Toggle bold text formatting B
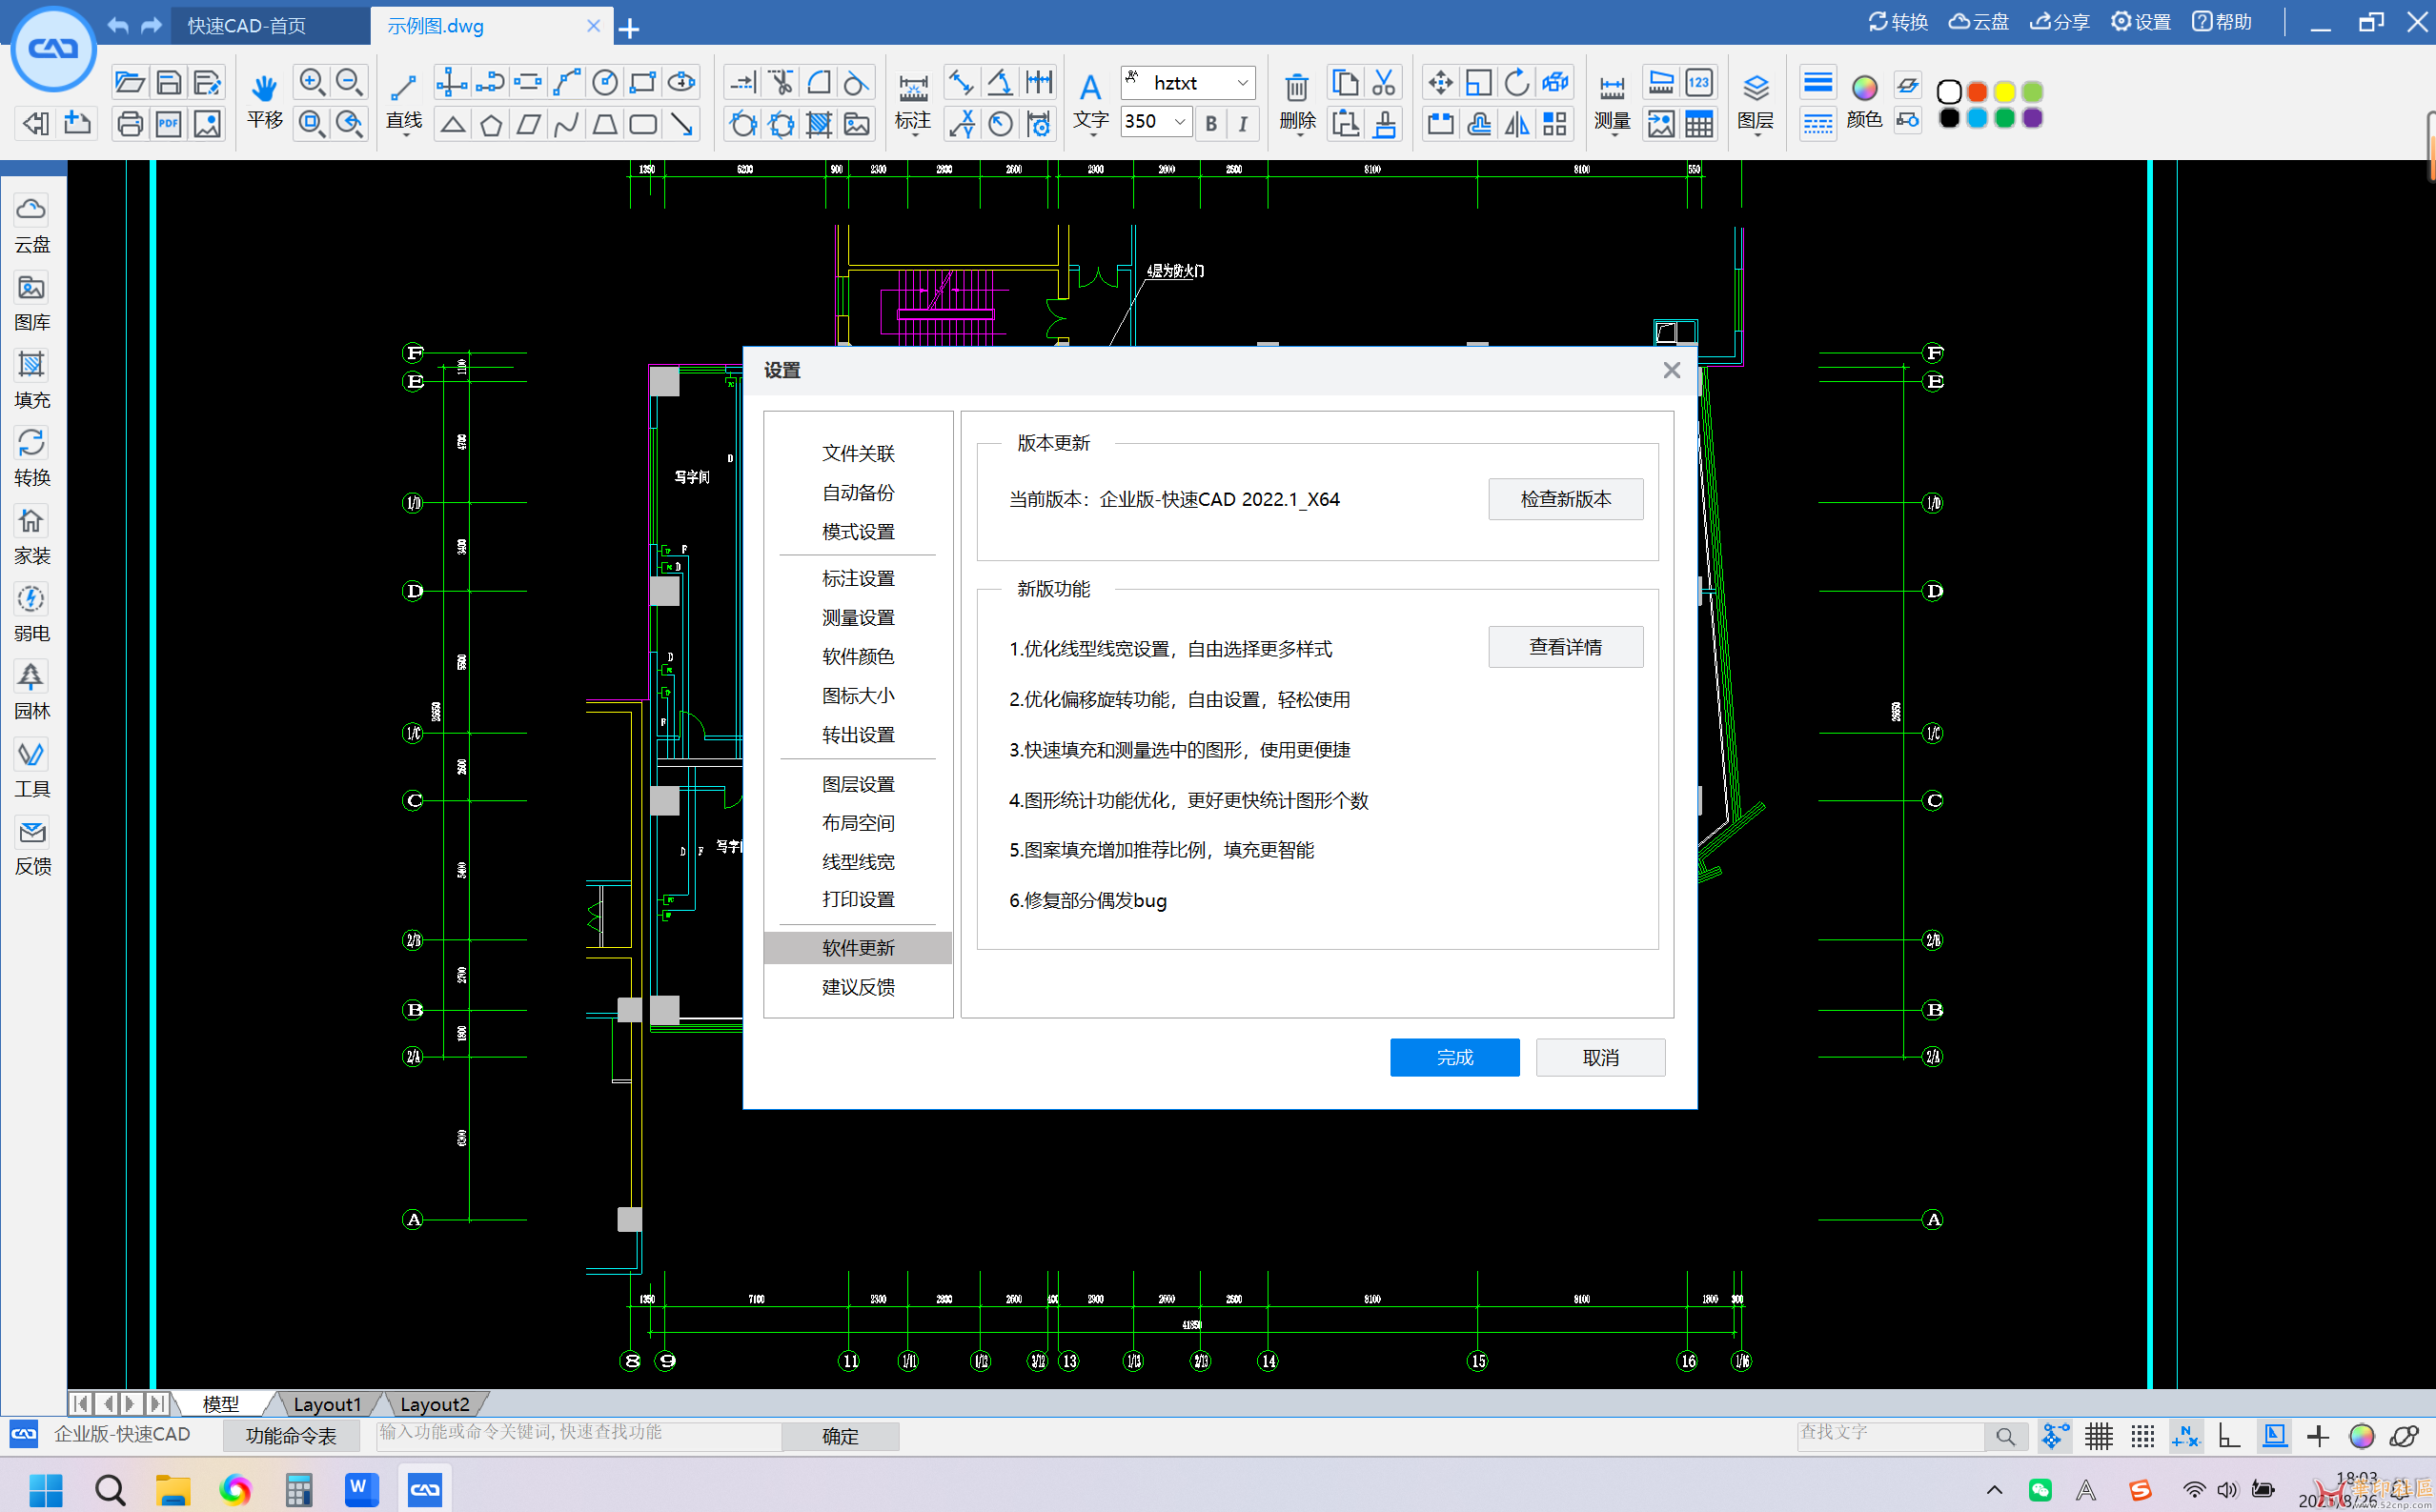 (x=1210, y=124)
